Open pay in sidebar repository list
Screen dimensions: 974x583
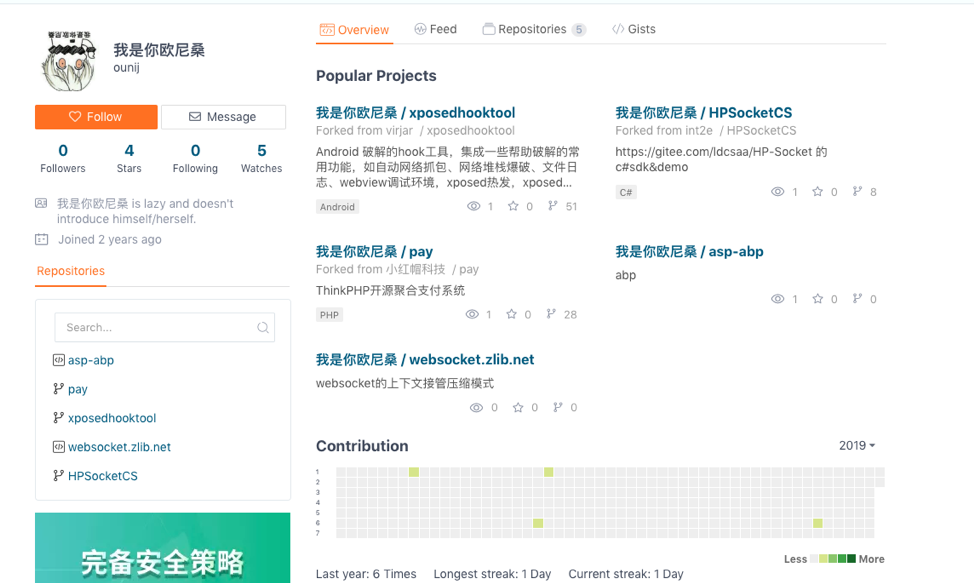[x=78, y=389]
